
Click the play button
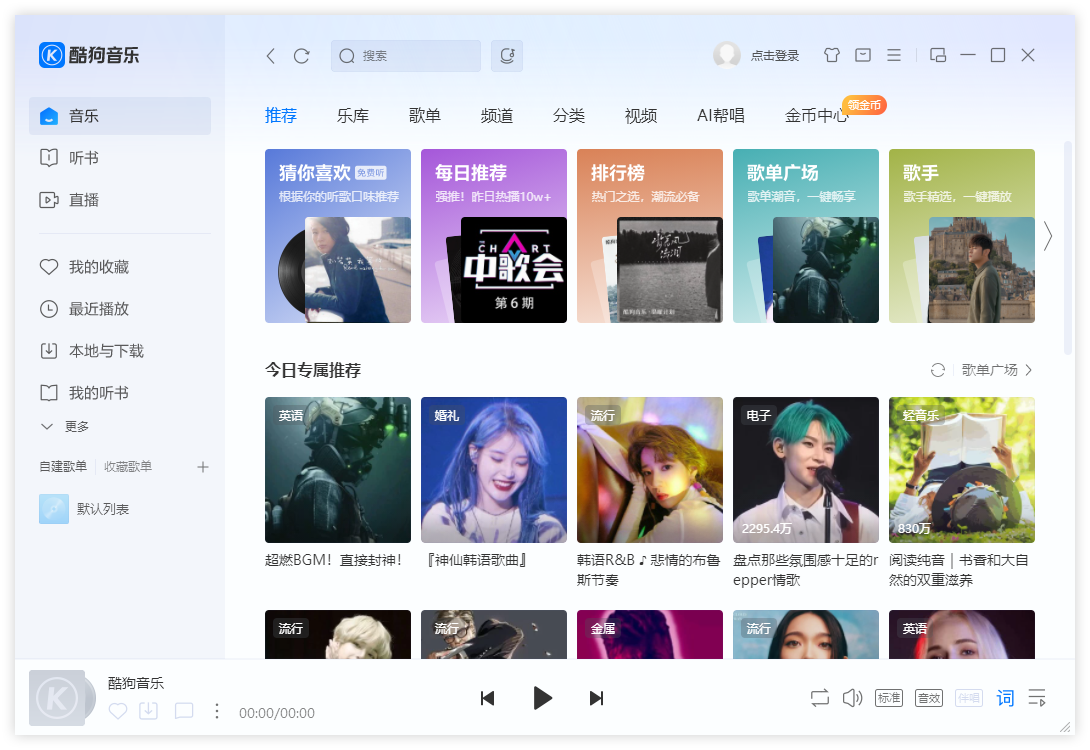(x=542, y=698)
